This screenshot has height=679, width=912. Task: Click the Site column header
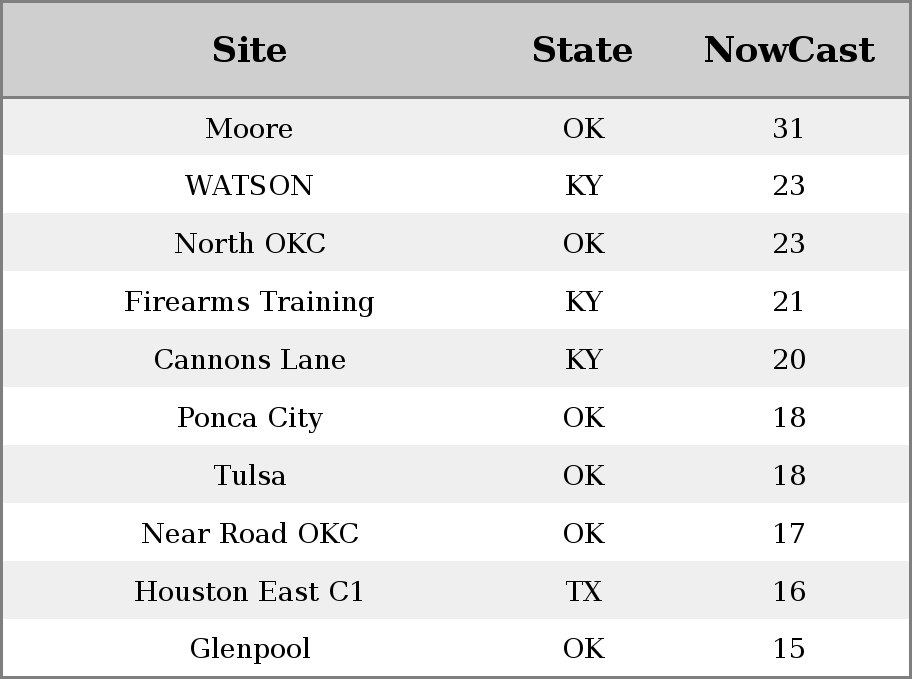250,49
